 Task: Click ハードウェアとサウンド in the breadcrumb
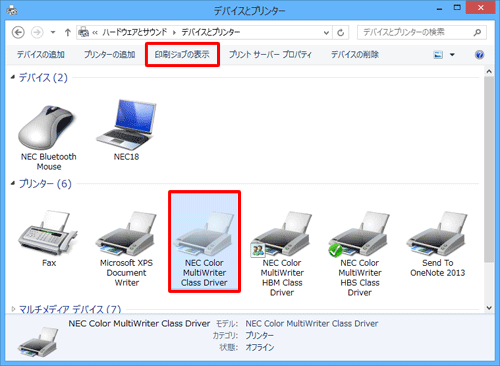click(134, 32)
